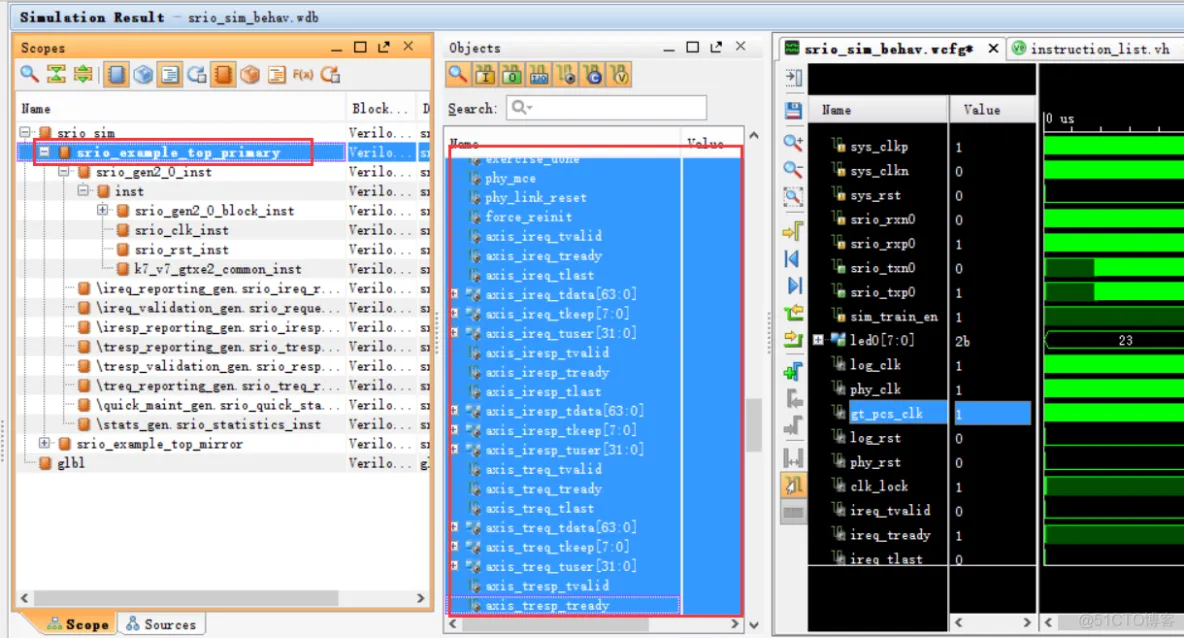Click the top arrow-to-panel waveform sidebar icon
The width and height of the screenshot is (1184, 638).
pyautogui.click(x=793, y=77)
